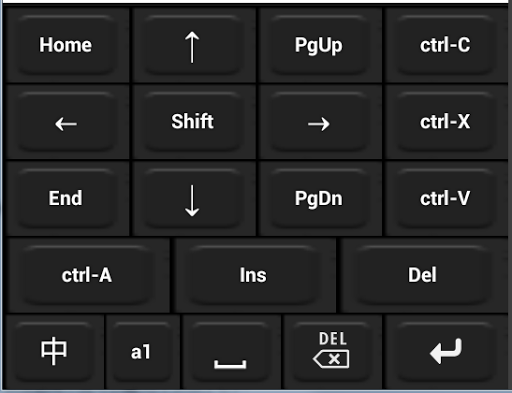Toggle the Shift key

[192, 122]
